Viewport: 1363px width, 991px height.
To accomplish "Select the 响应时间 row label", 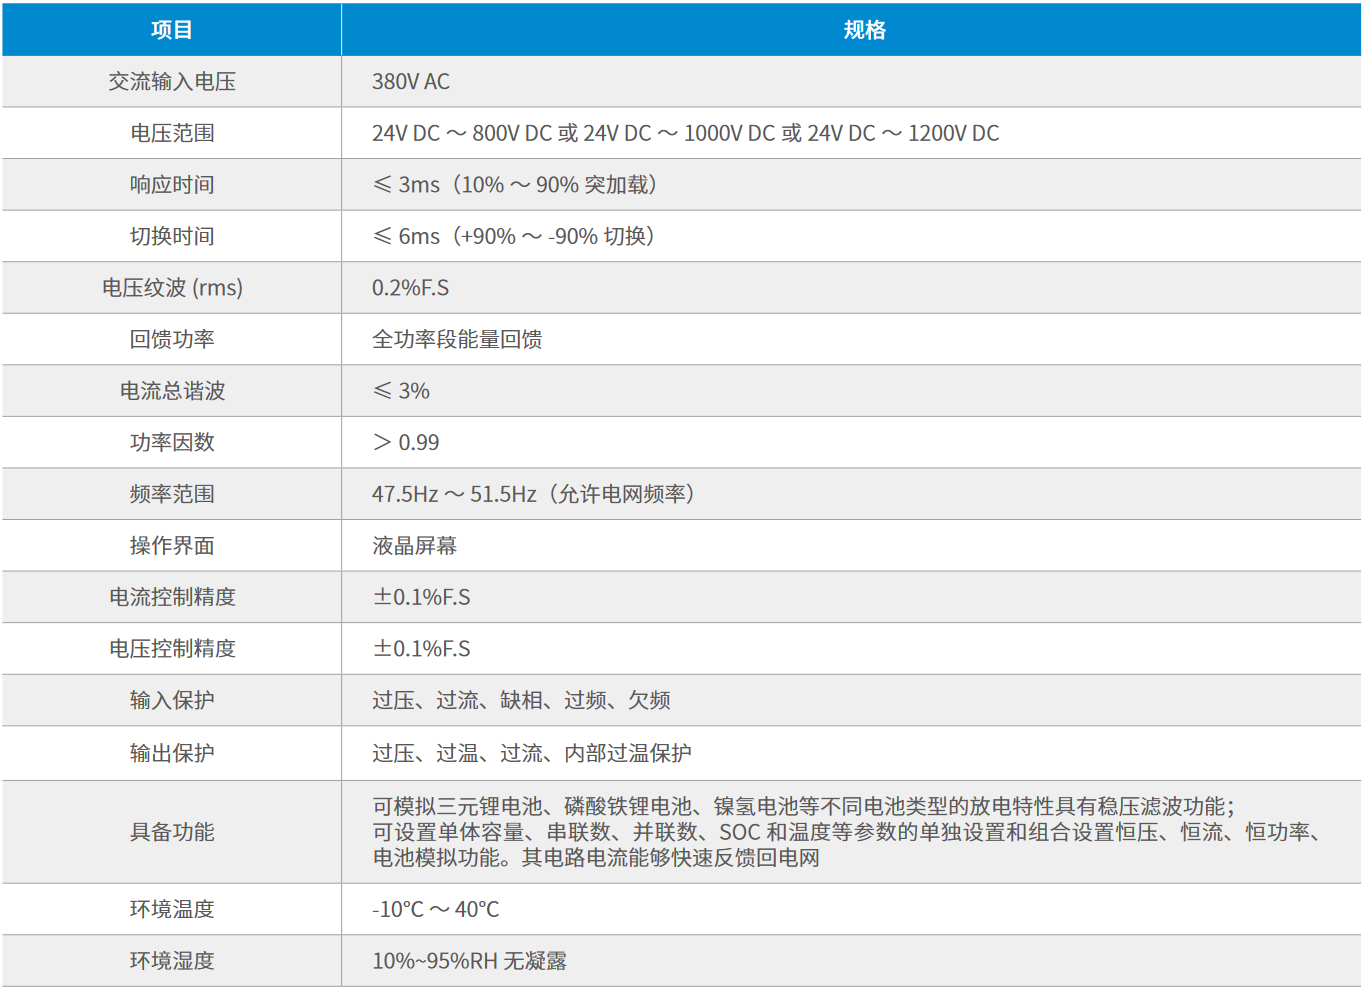I will [171, 184].
